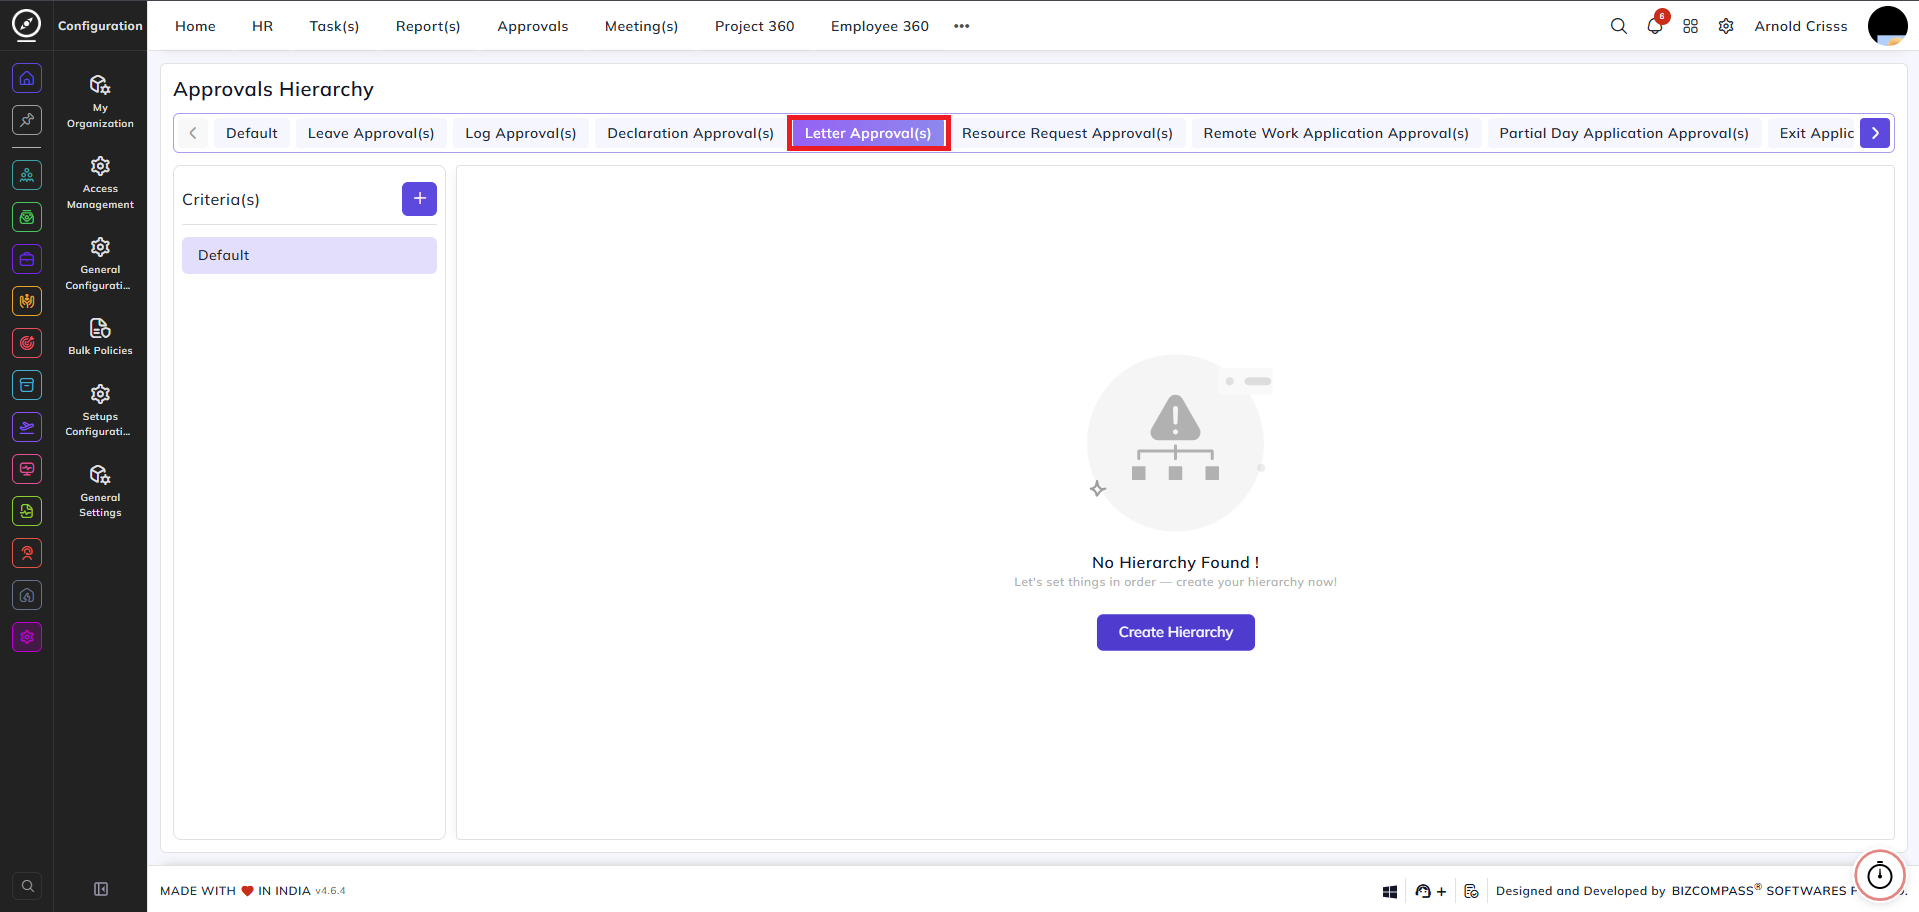Image resolution: width=1919 pixels, height=912 pixels.
Task: Switch to Resource Request Approval(s) tab
Action: (x=1067, y=133)
